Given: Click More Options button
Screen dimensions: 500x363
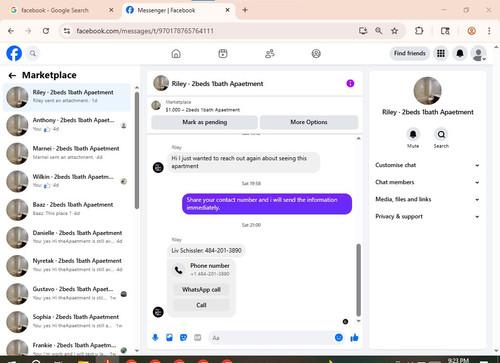Looking at the screenshot, I should tap(309, 122).
